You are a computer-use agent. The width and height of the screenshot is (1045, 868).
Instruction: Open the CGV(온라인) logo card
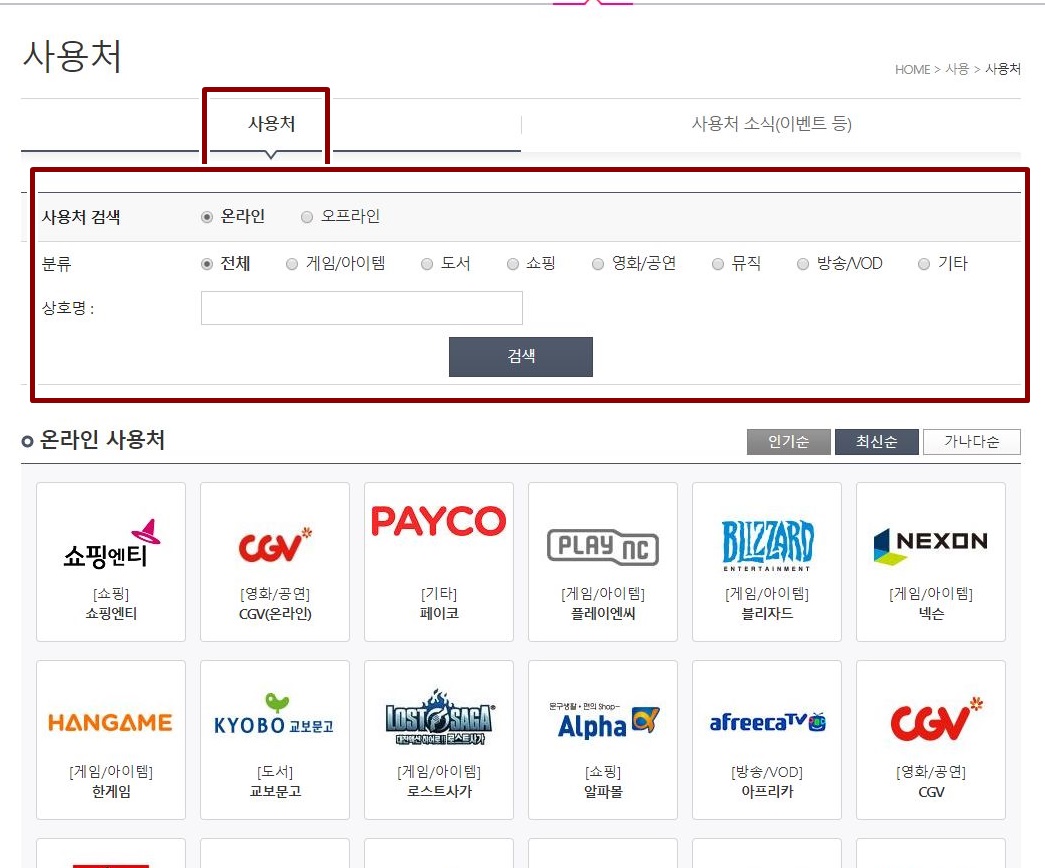coord(275,561)
